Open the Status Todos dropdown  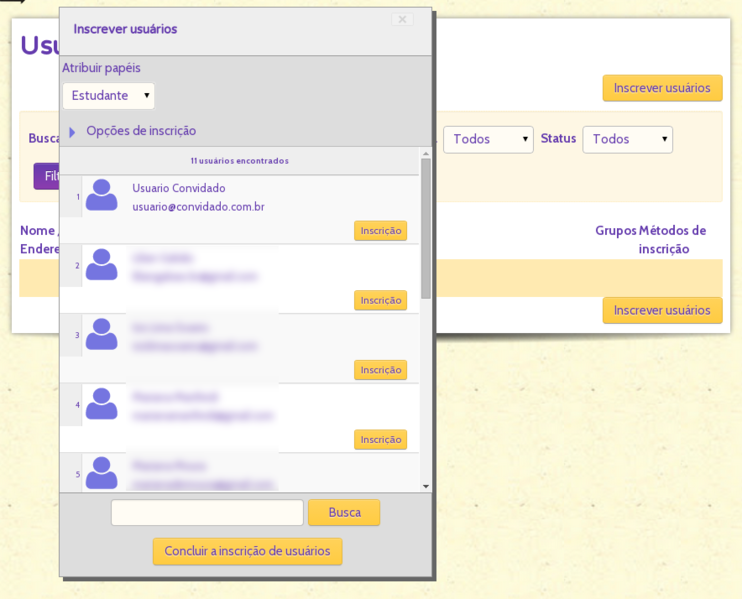pyautogui.click(x=627, y=140)
